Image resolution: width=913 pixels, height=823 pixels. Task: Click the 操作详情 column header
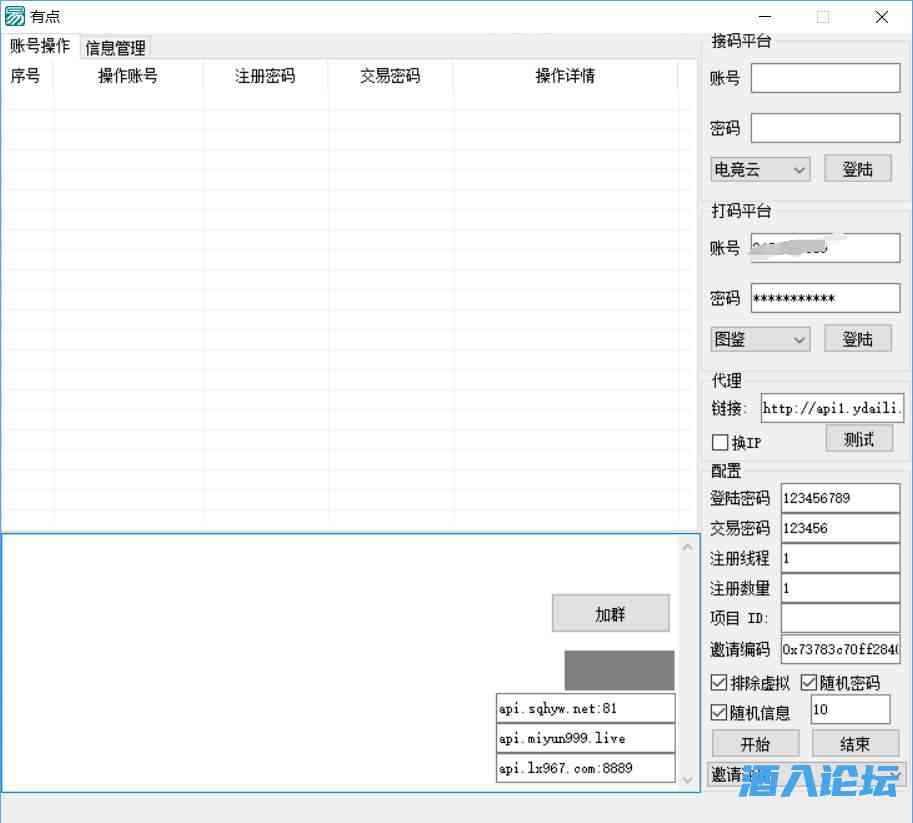(x=565, y=76)
